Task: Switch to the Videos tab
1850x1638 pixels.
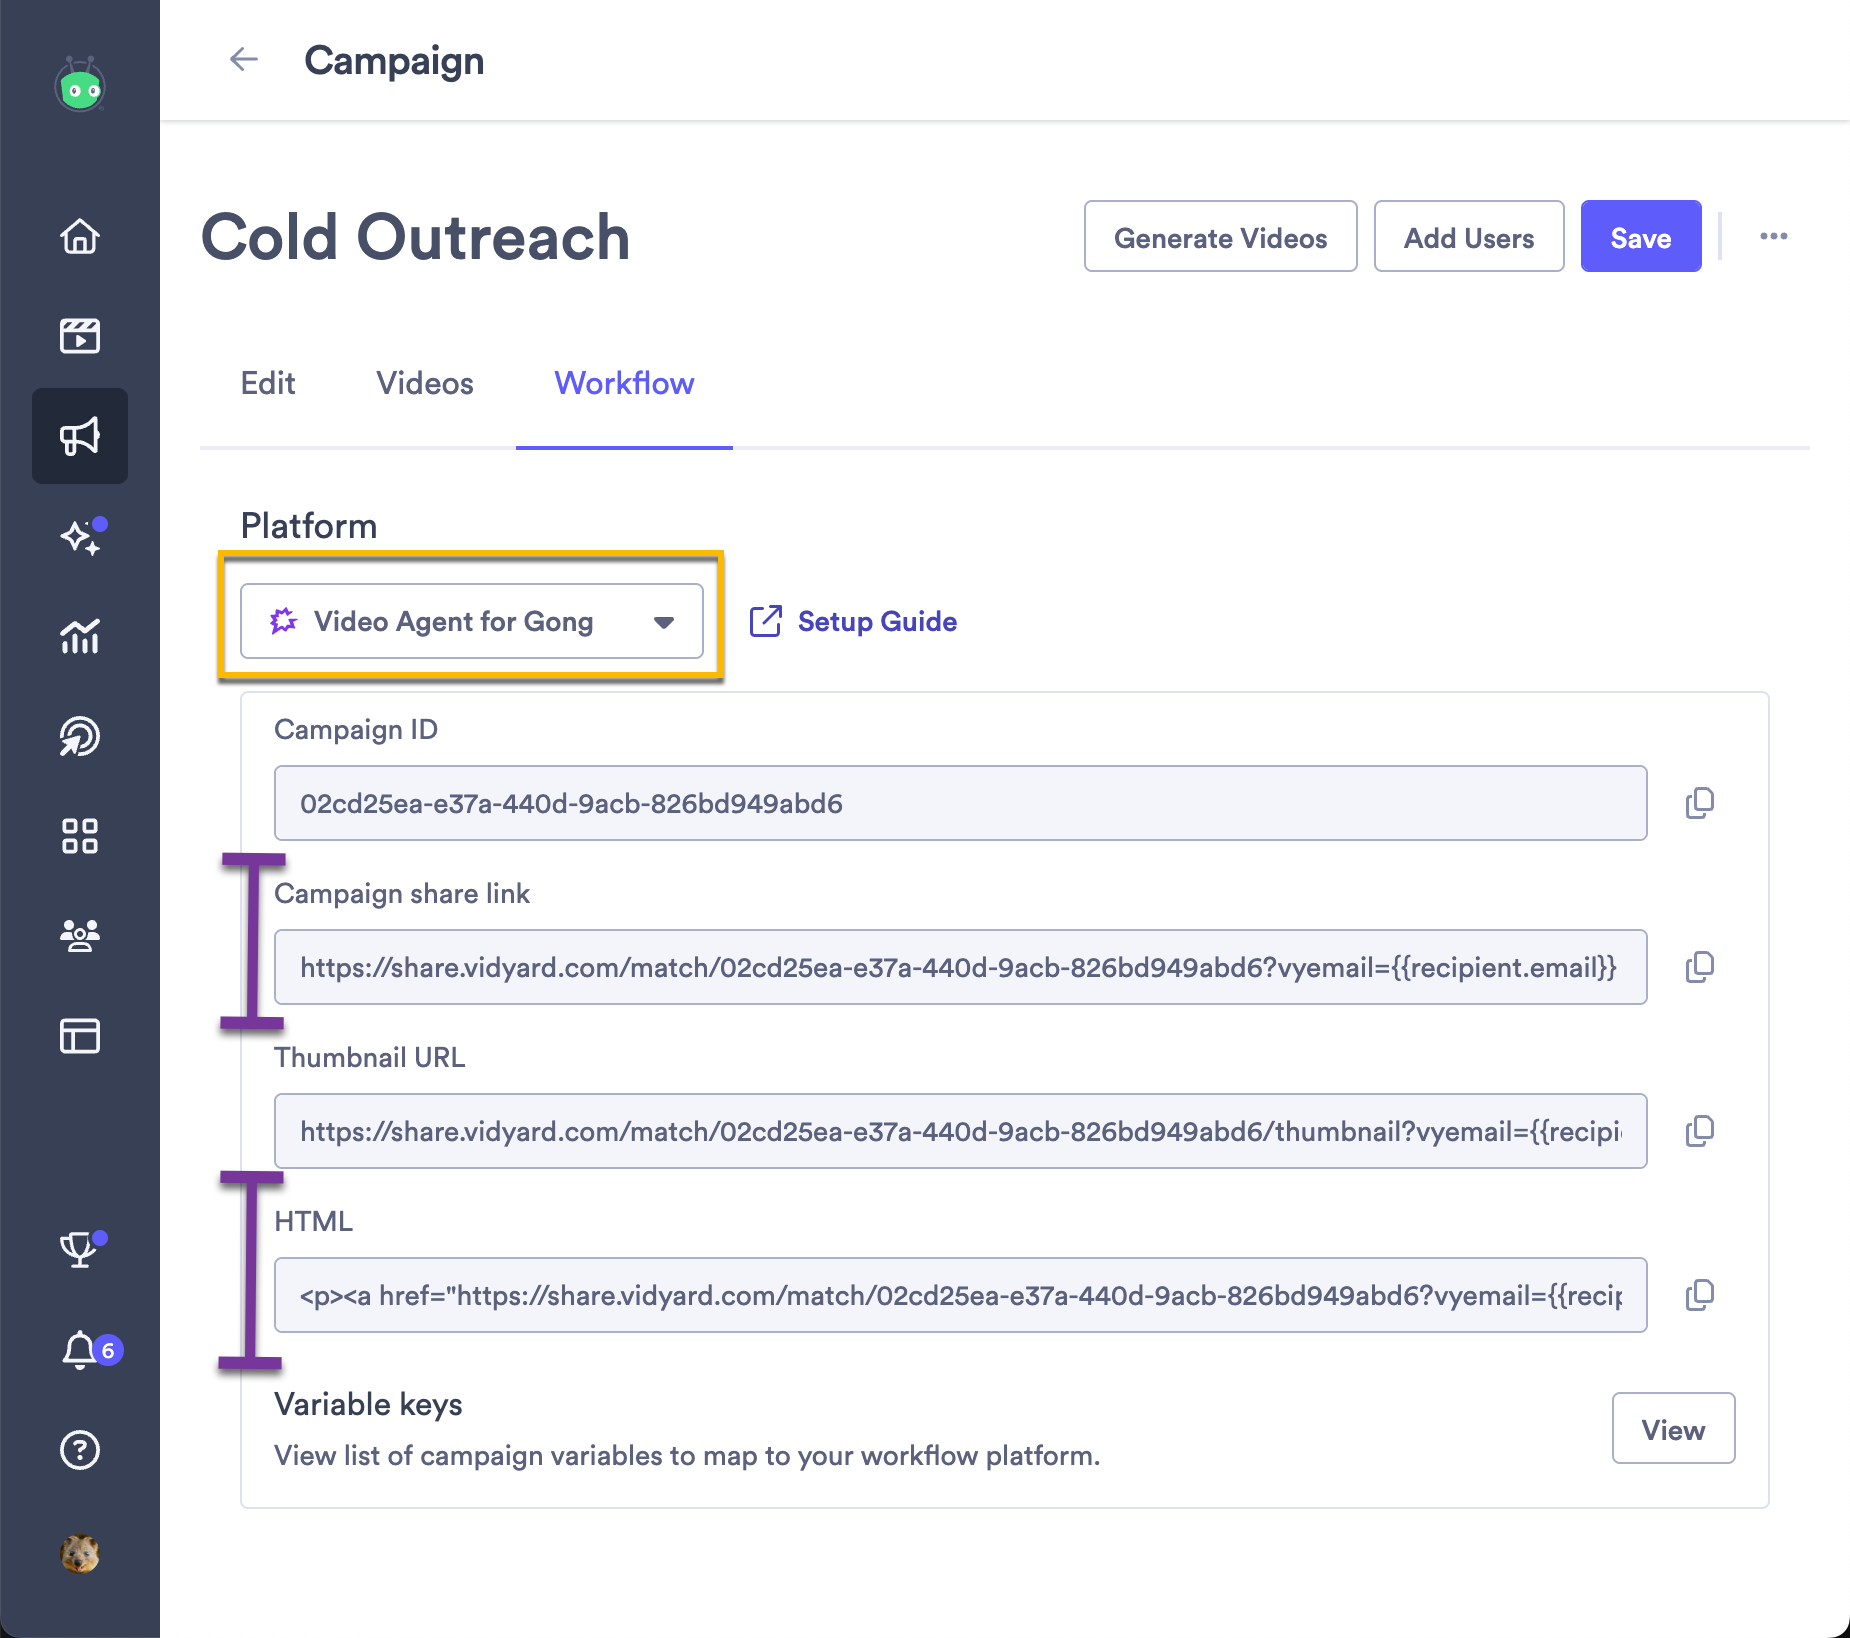Action: 424,383
